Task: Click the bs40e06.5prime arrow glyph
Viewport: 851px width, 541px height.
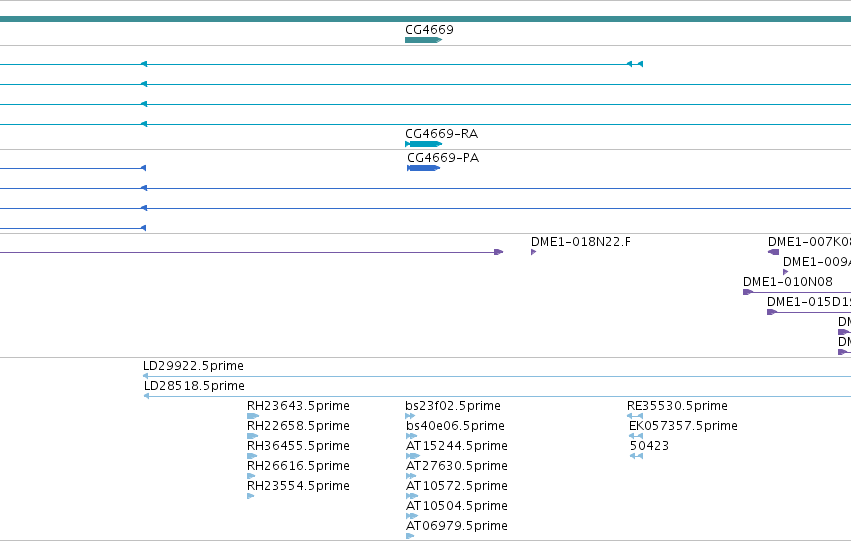Action: pyautogui.click(x=412, y=436)
